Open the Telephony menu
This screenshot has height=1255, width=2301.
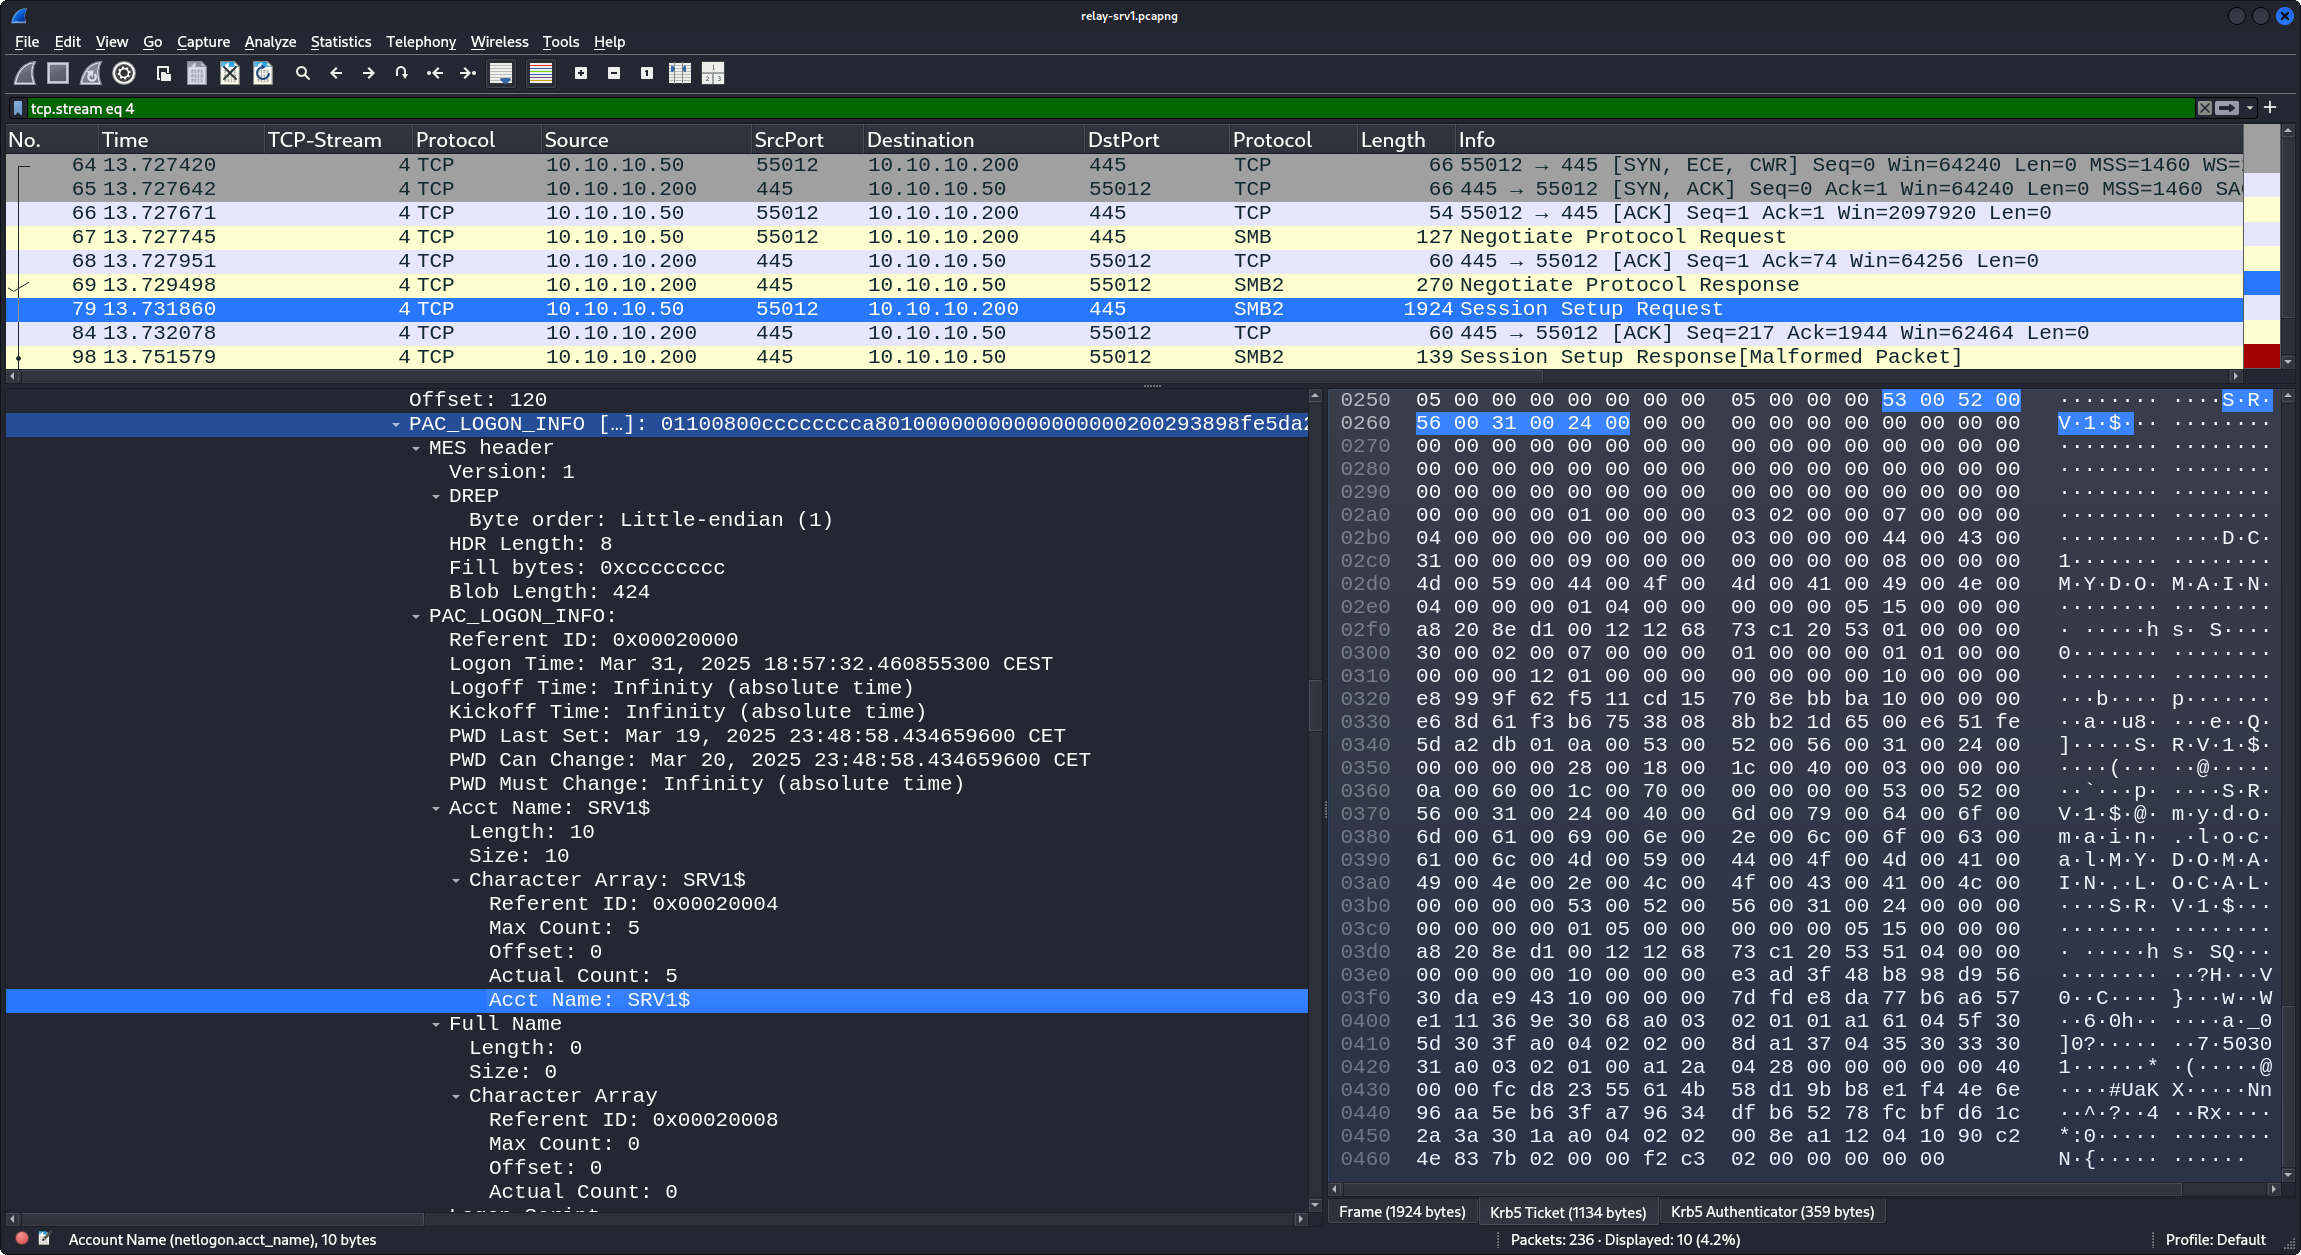421,42
